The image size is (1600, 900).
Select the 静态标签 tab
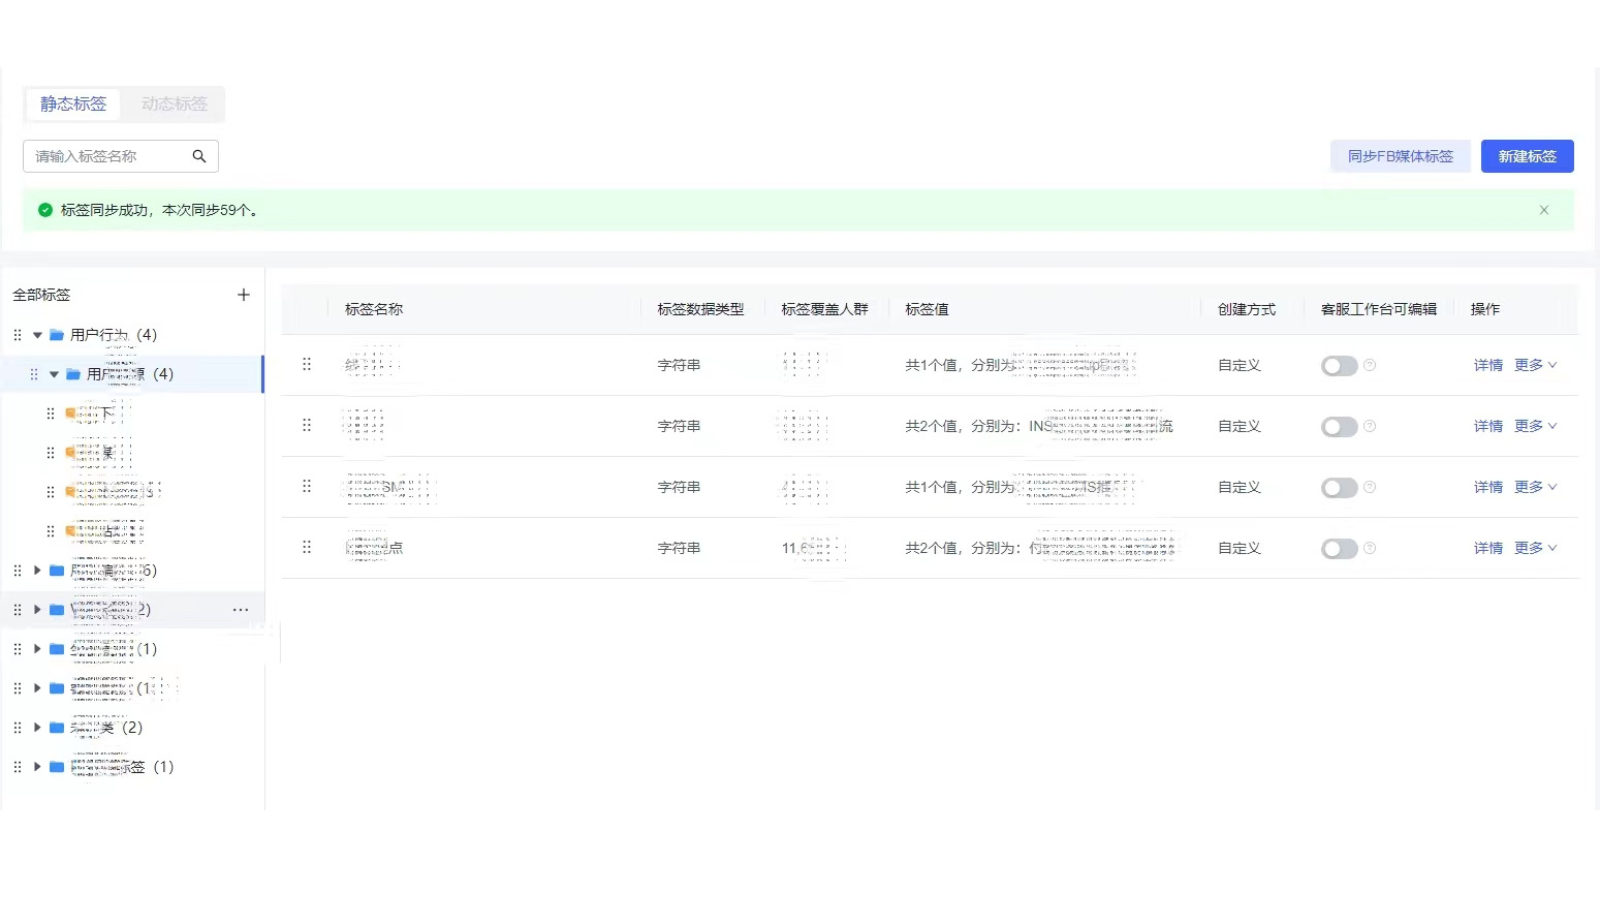tap(72, 103)
